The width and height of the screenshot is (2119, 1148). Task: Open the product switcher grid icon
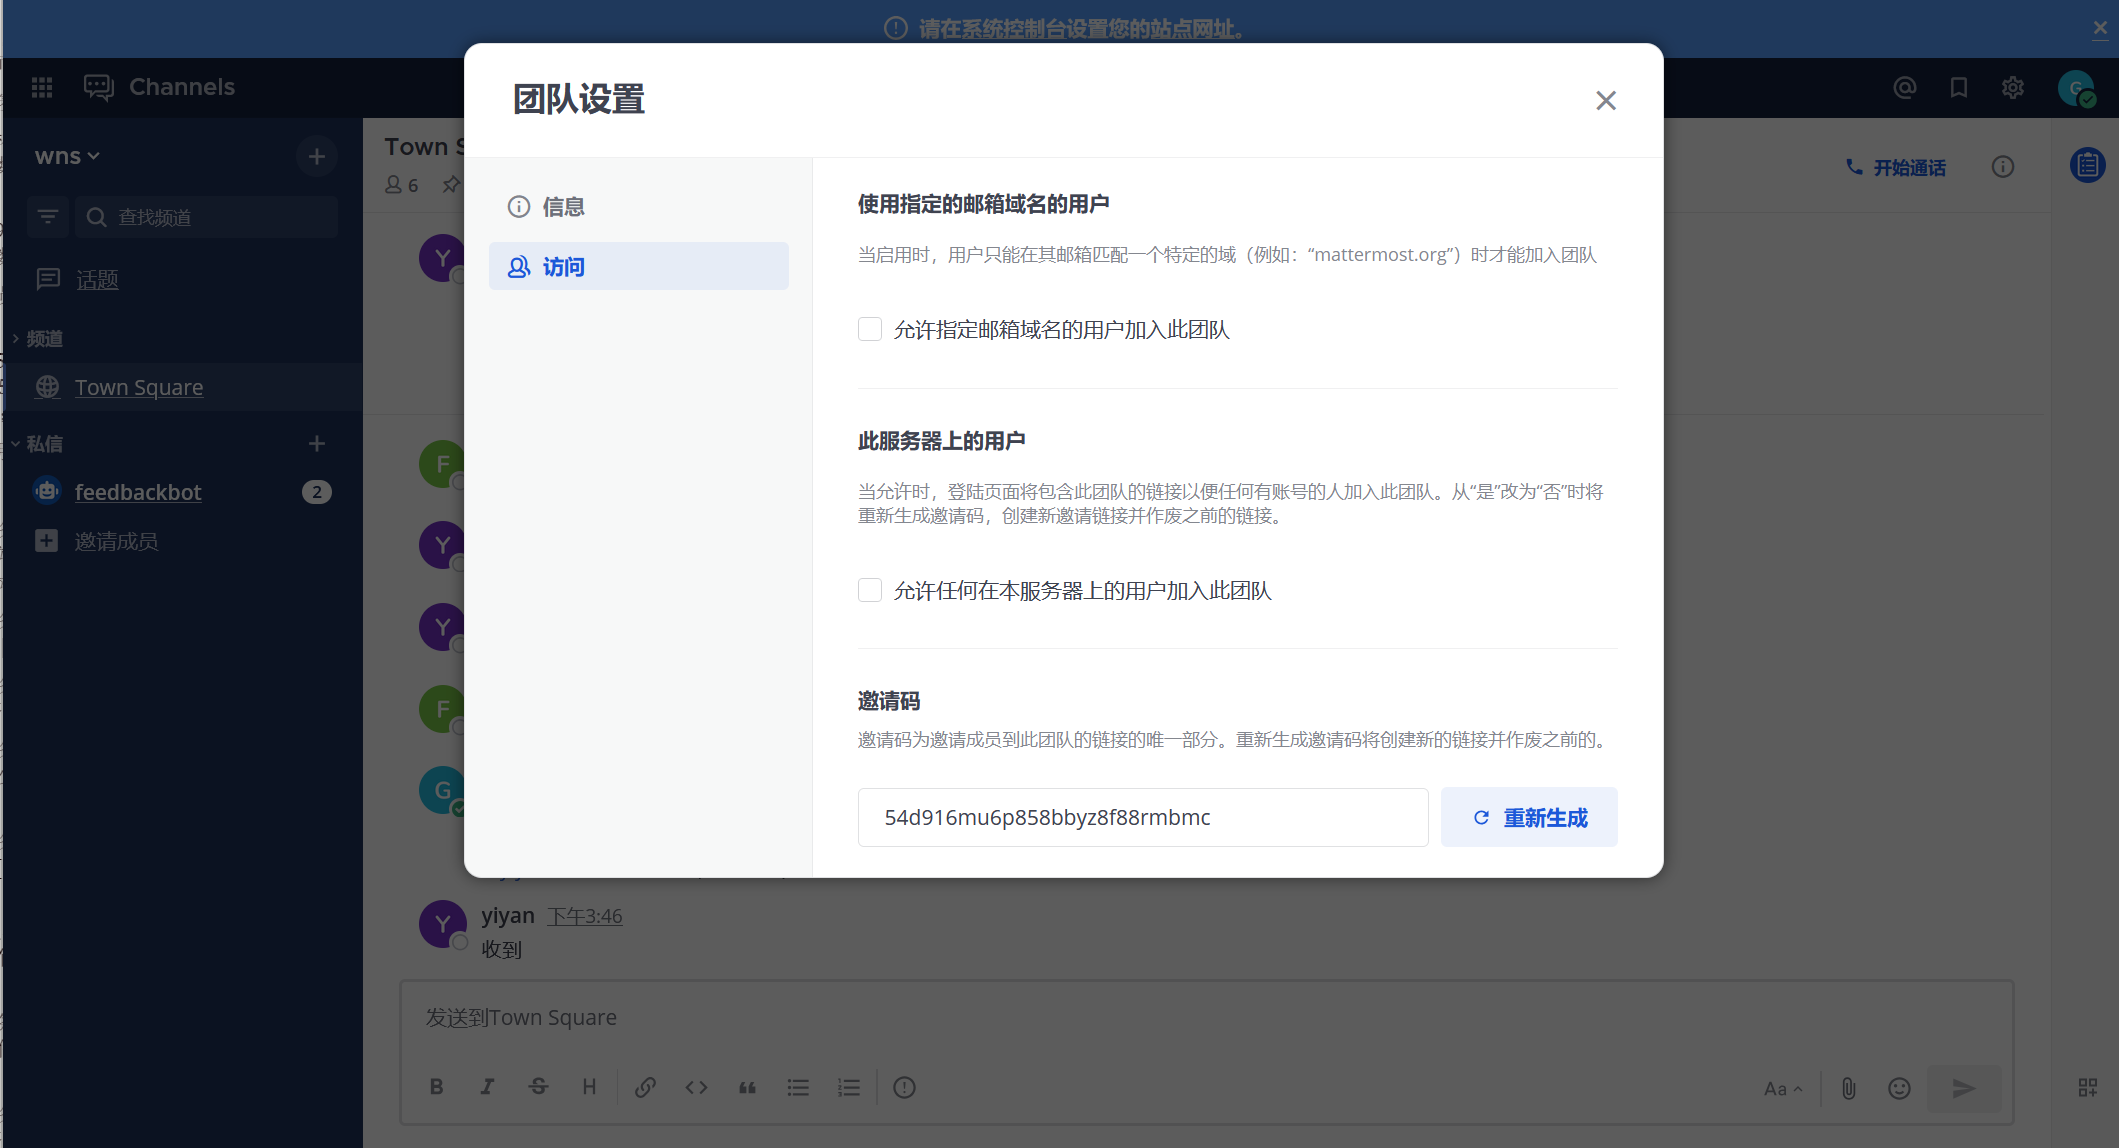(x=42, y=87)
